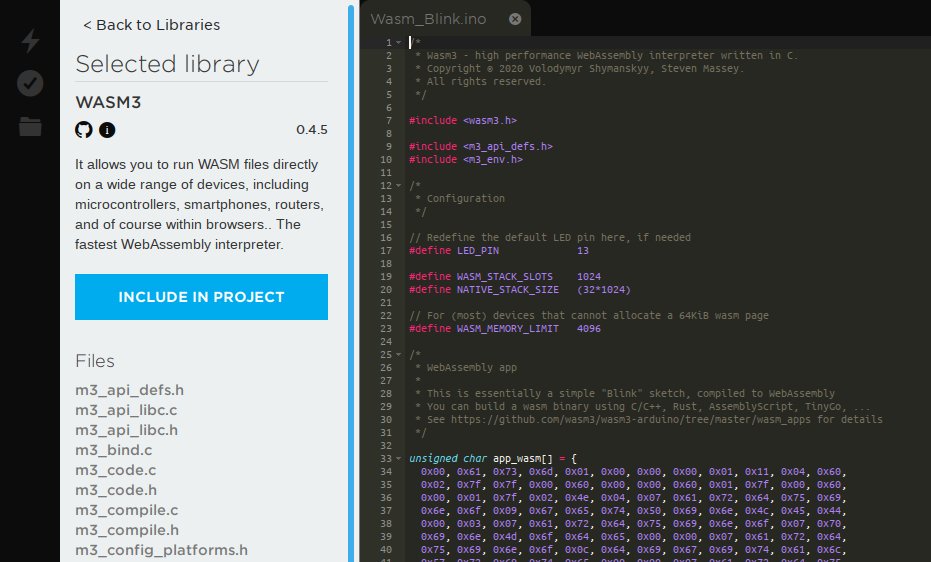Click the checkmark verify sidebar icon
The width and height of the screenshot is (931, 562).
click(30, 83)
